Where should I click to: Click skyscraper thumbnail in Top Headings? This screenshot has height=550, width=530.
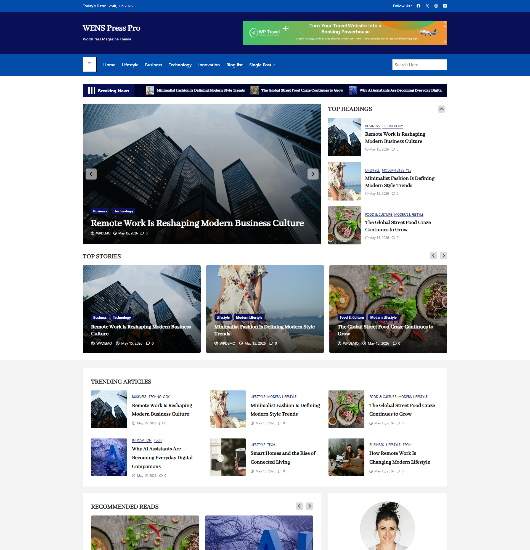344,137
